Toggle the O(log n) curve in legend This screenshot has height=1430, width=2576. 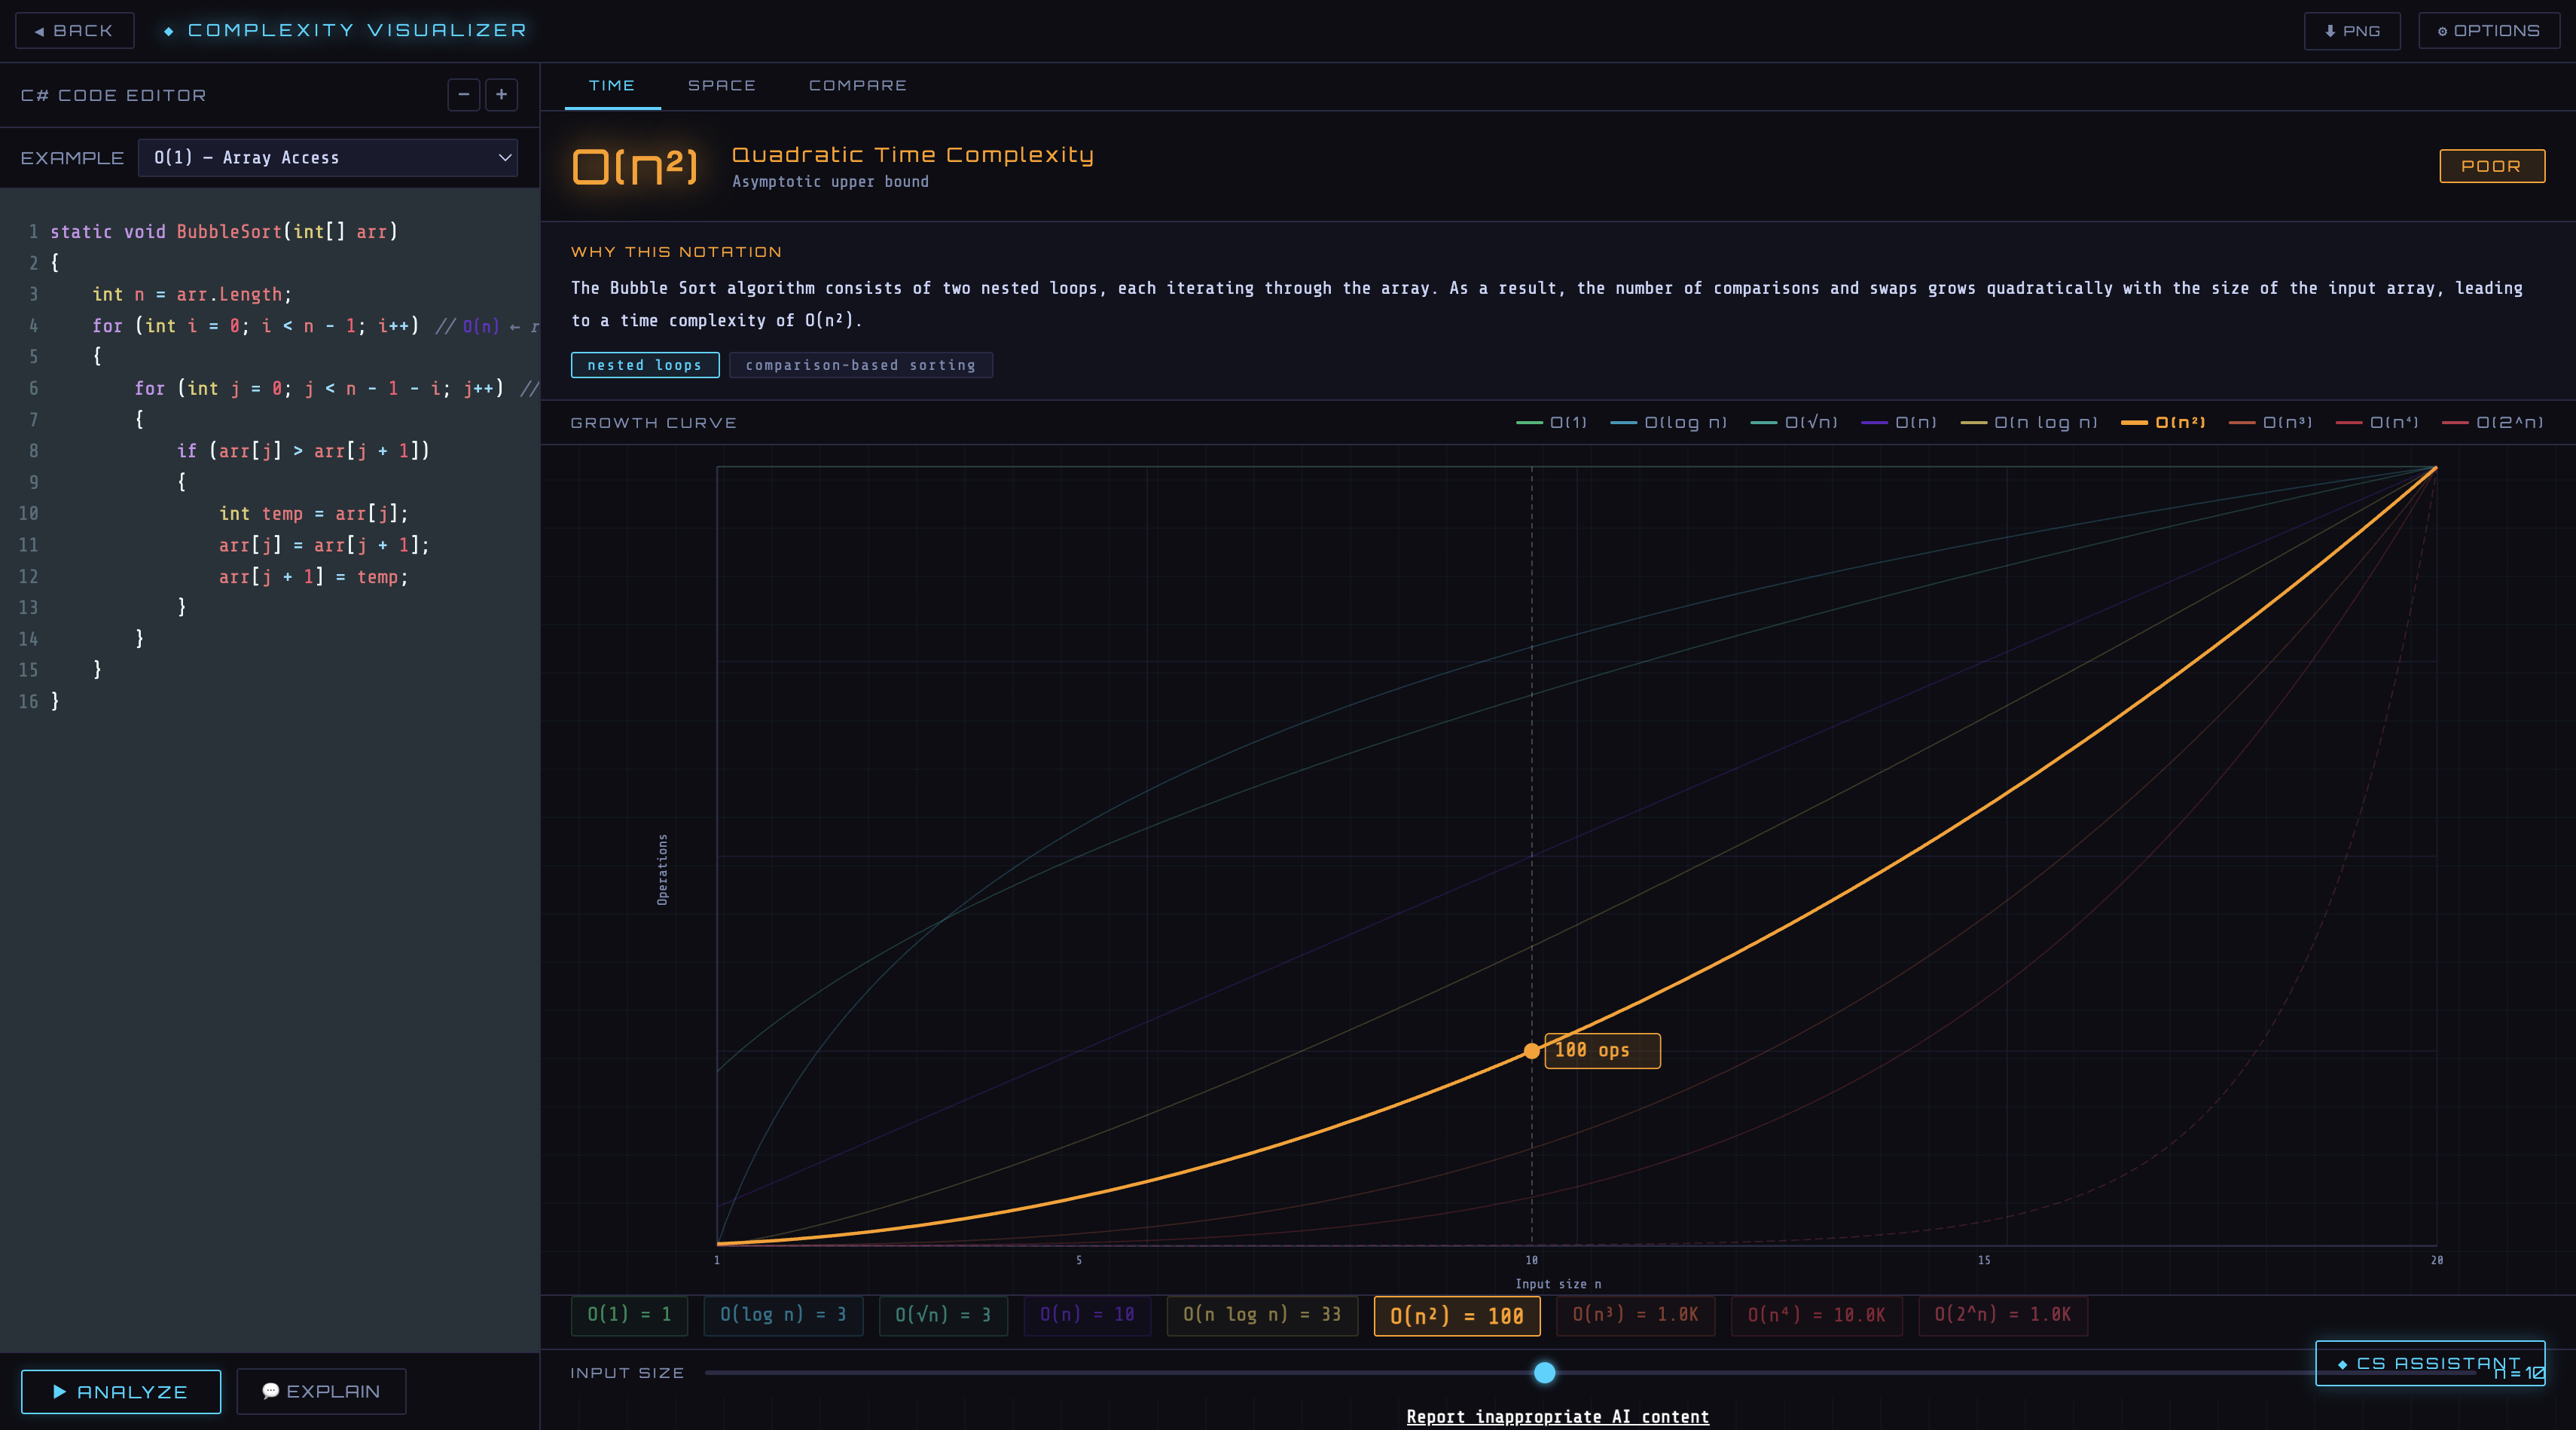click(1668, 422)
